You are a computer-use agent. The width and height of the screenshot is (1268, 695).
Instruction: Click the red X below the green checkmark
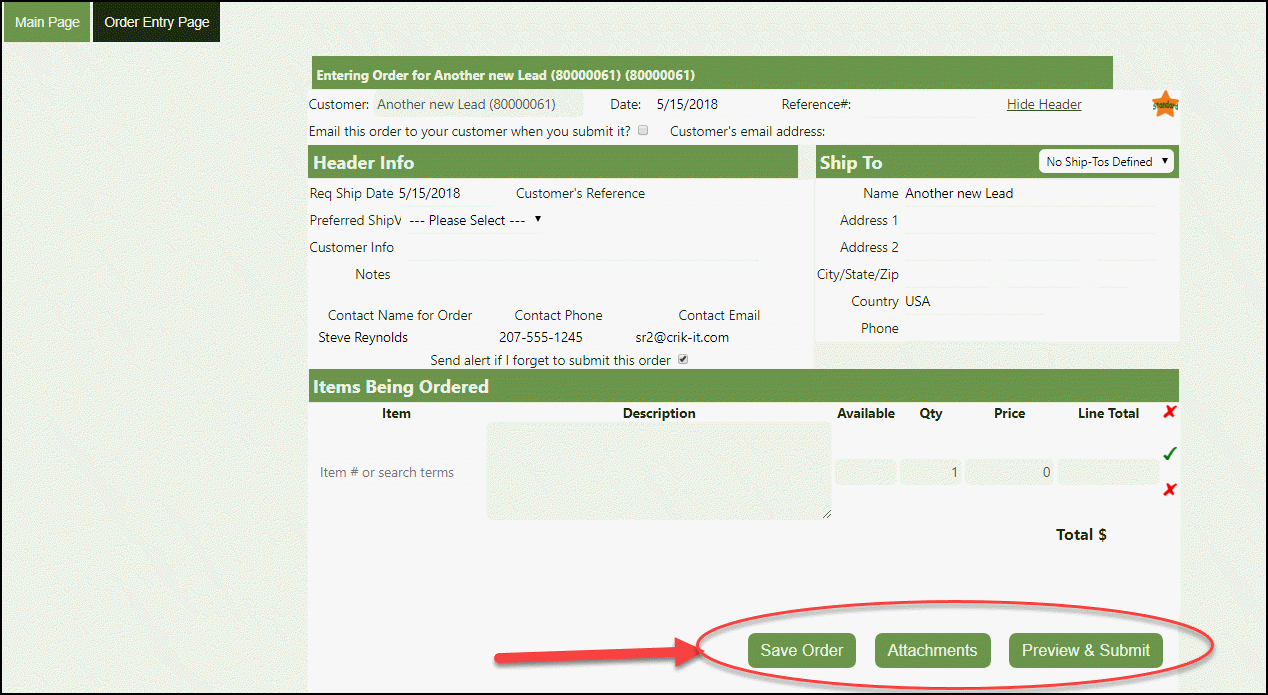tap(1169, 489)
